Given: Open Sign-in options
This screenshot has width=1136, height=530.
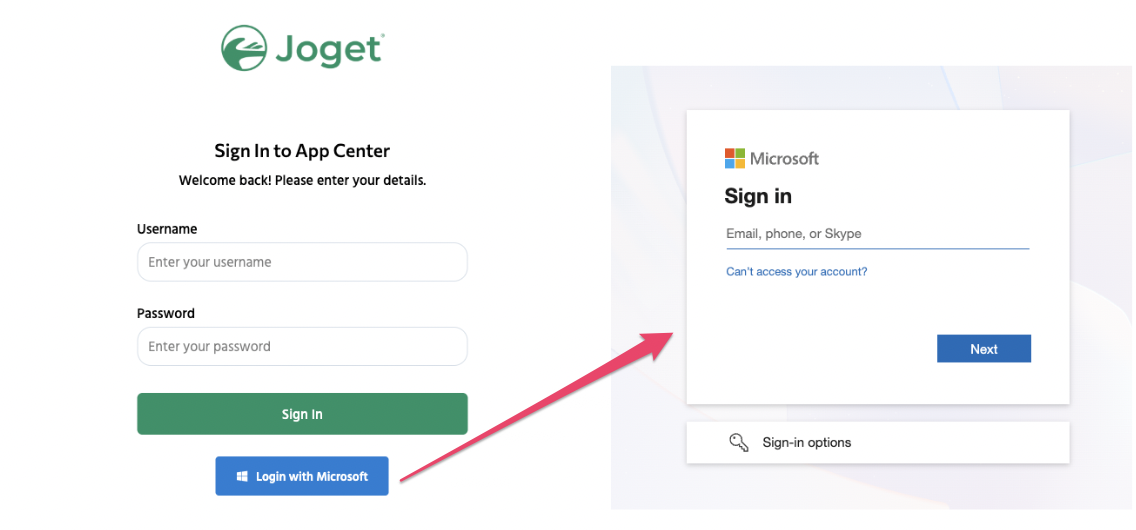Looking at the screenshot, I should point(877,442).
